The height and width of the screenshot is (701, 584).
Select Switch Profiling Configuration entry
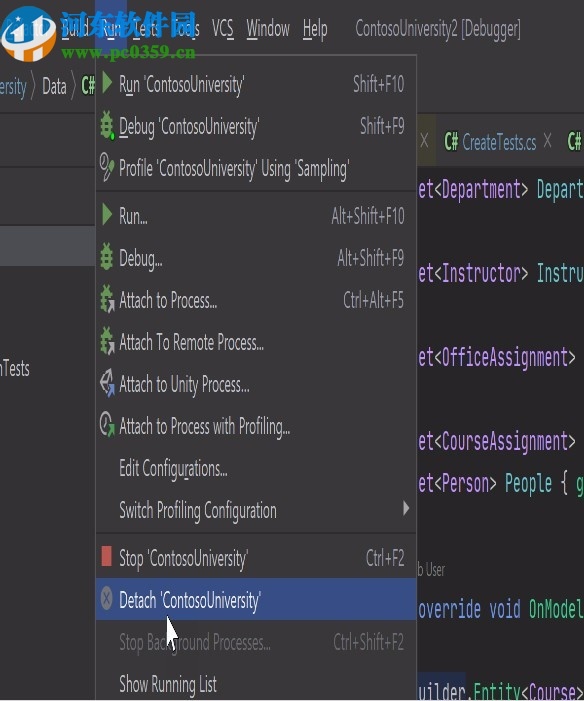[256, 510]
